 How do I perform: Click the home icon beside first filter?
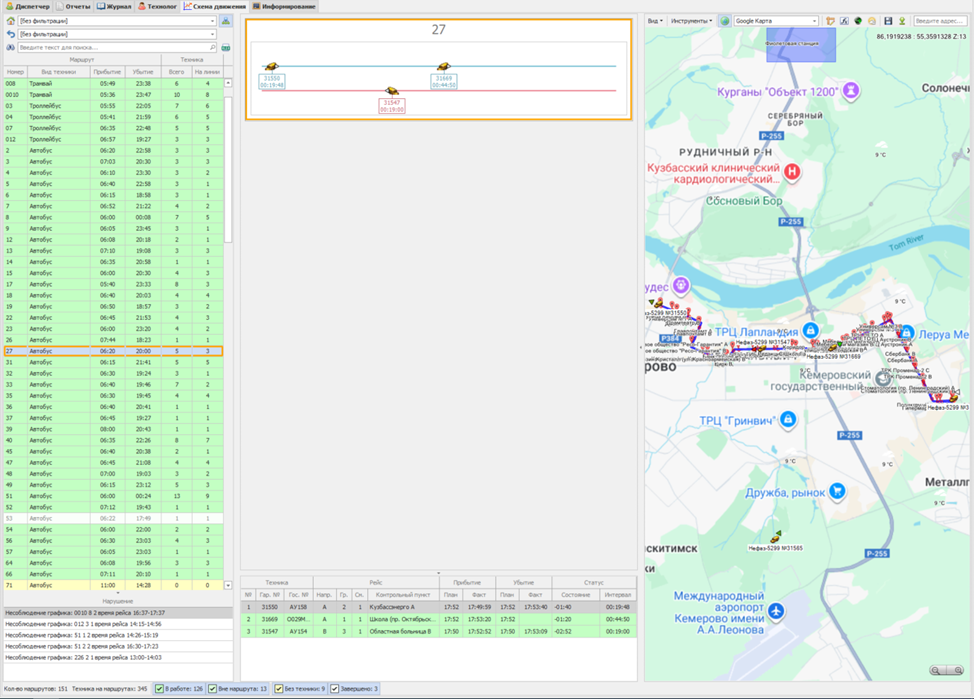click(x=10, y=21)
